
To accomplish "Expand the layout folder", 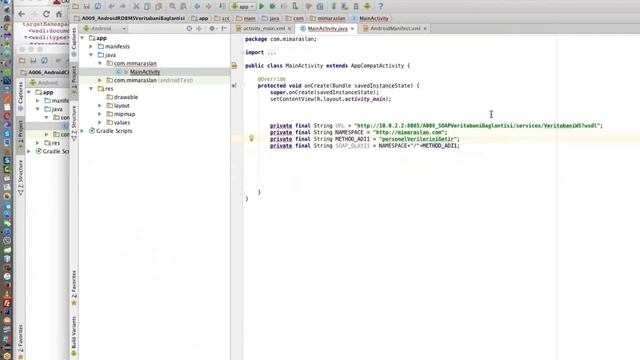I will pos(100,105).
